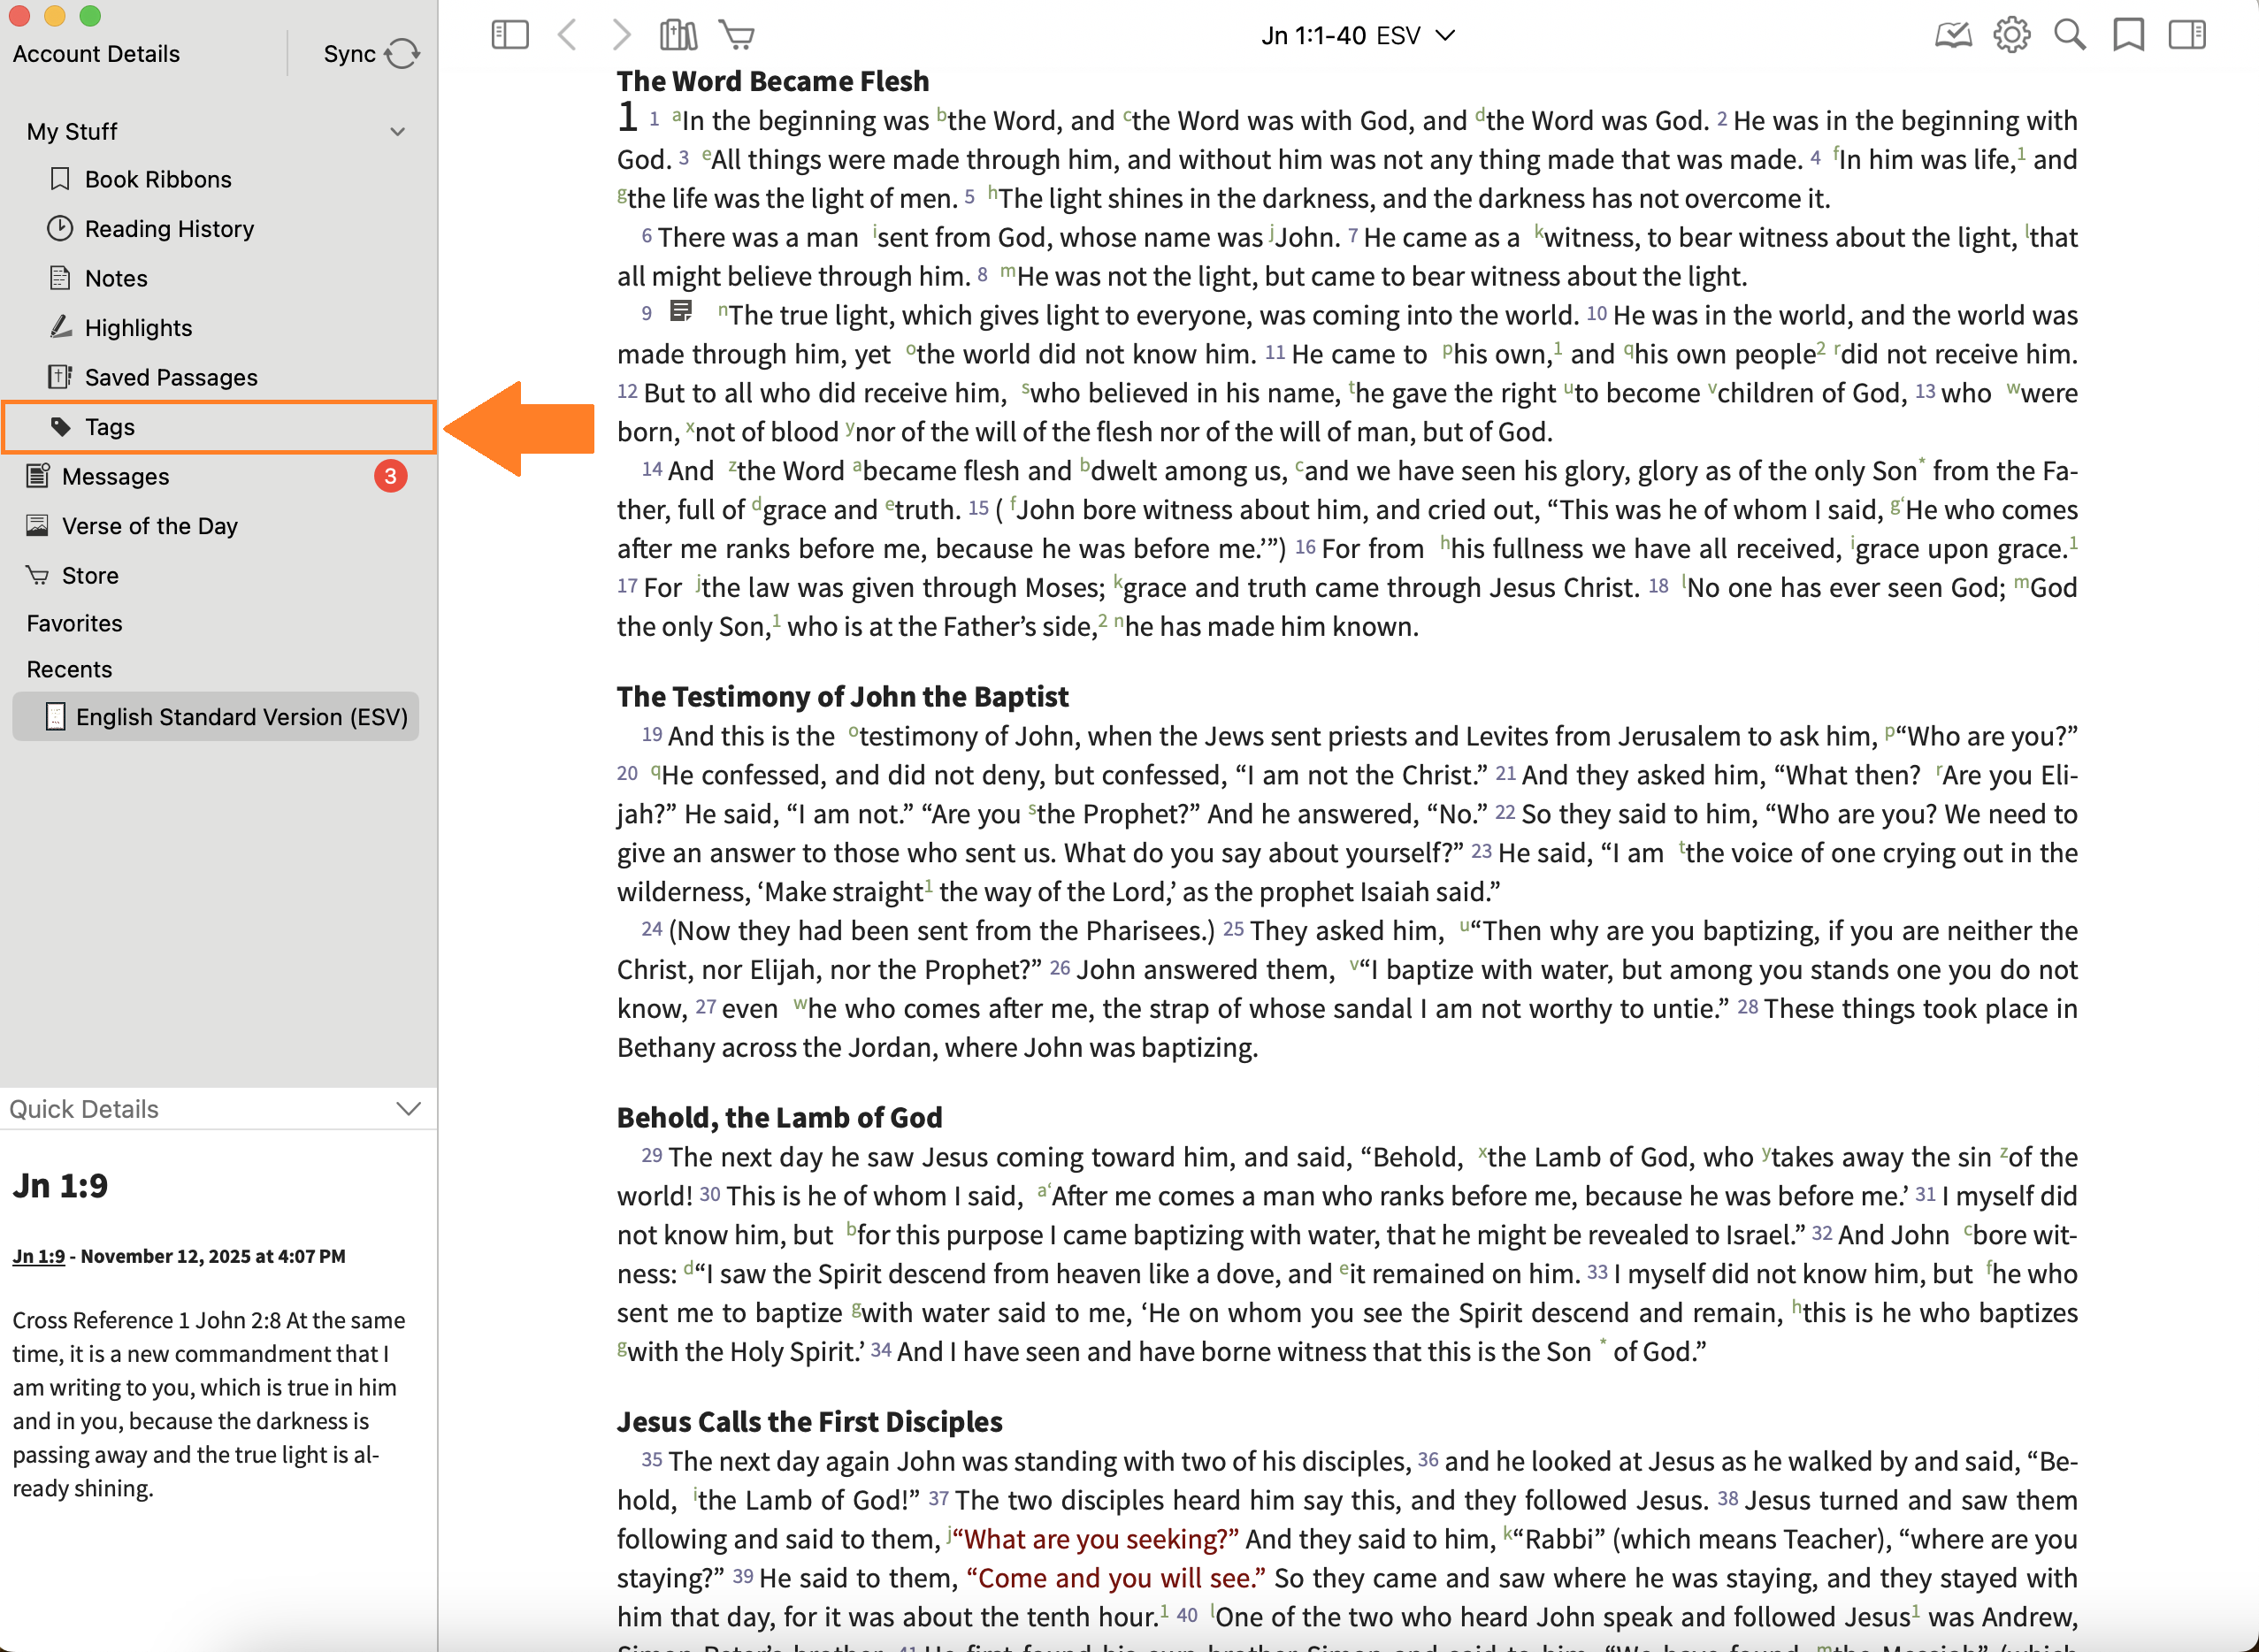Toggle the right sidebar panel icon

(x=2187, y=36)
